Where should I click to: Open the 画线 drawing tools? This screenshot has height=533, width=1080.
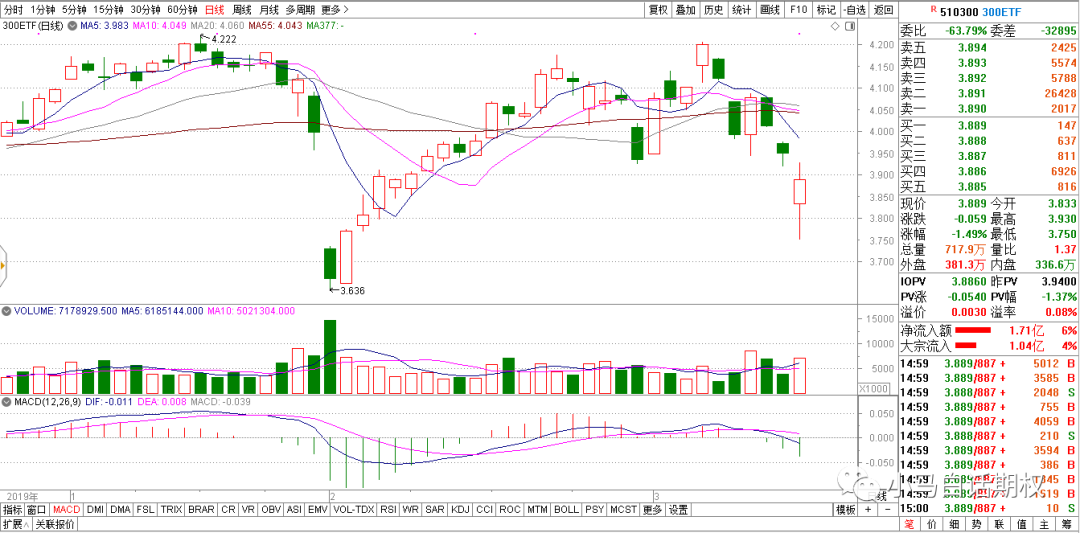769,10
